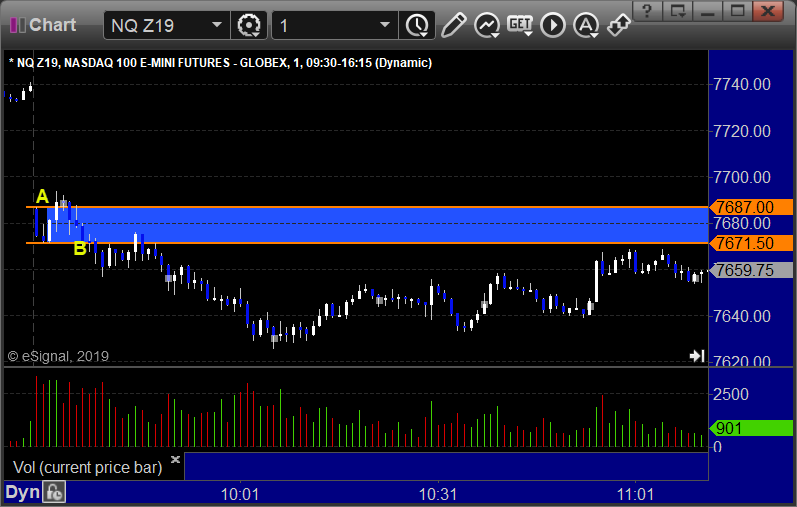The width and height of the screenshot is (797, 507).
Task: Click the current price 7659.75 label
Action: coord(752,270)
